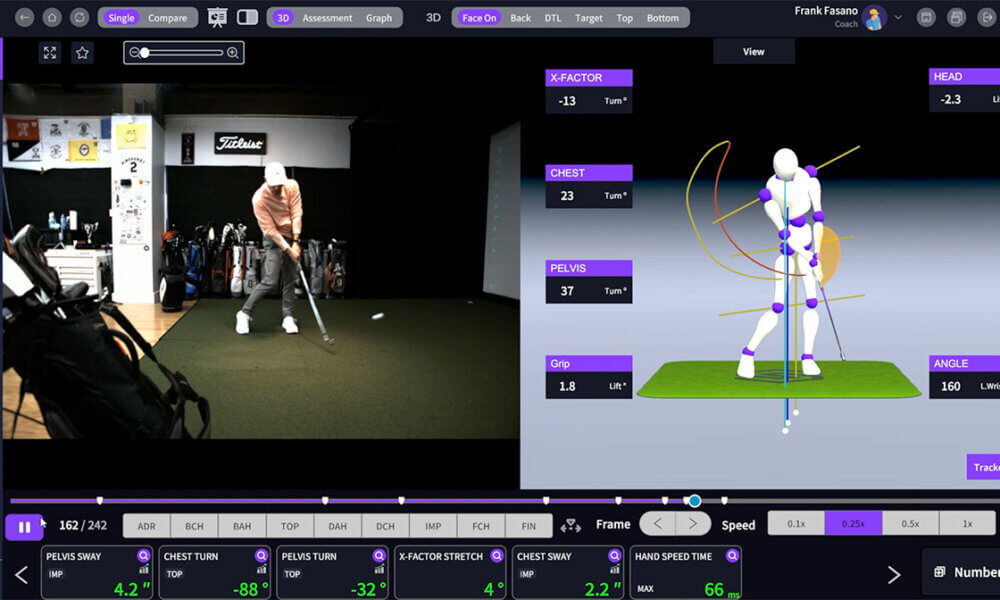
Task: Select the split-view layout icon
Action: point(249,16)
